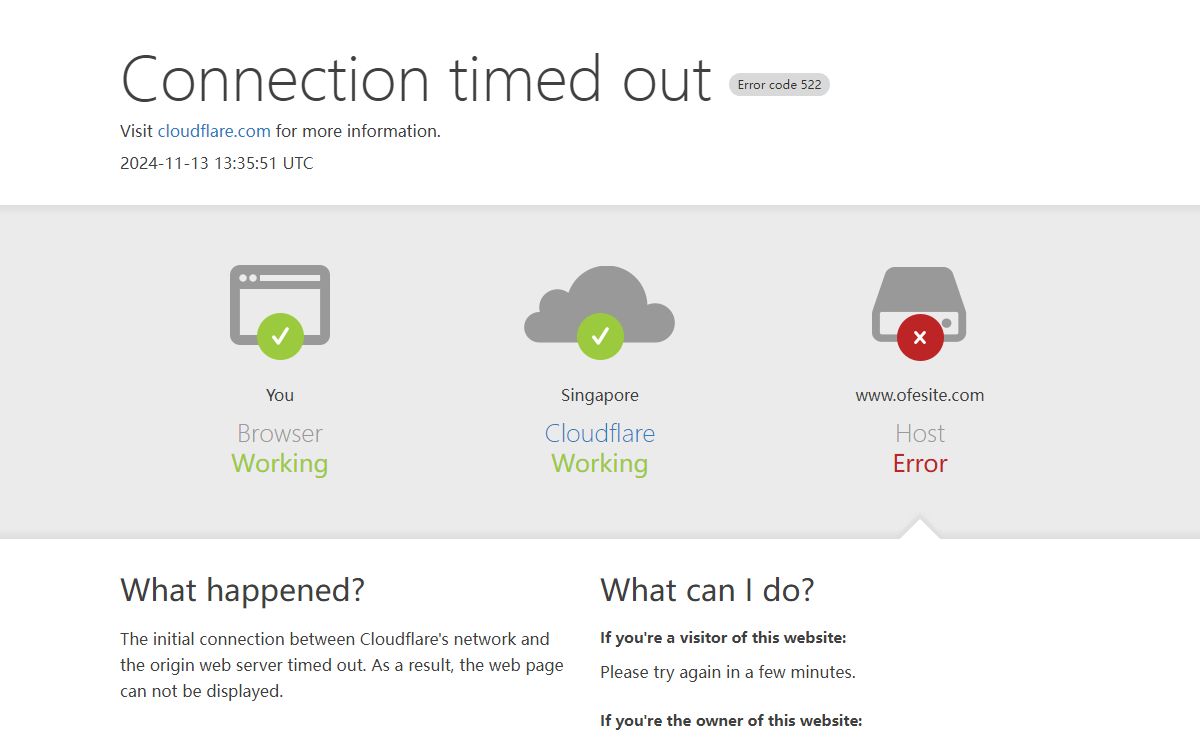This screenshot has width=1200, height=740.
Task: Click the What can I do? heading
Action: [707, 590]
